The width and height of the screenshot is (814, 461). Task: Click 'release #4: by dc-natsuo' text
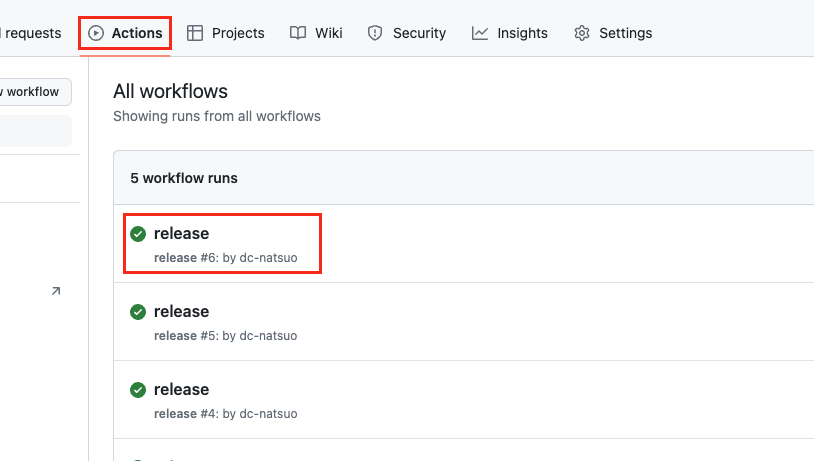226,413
